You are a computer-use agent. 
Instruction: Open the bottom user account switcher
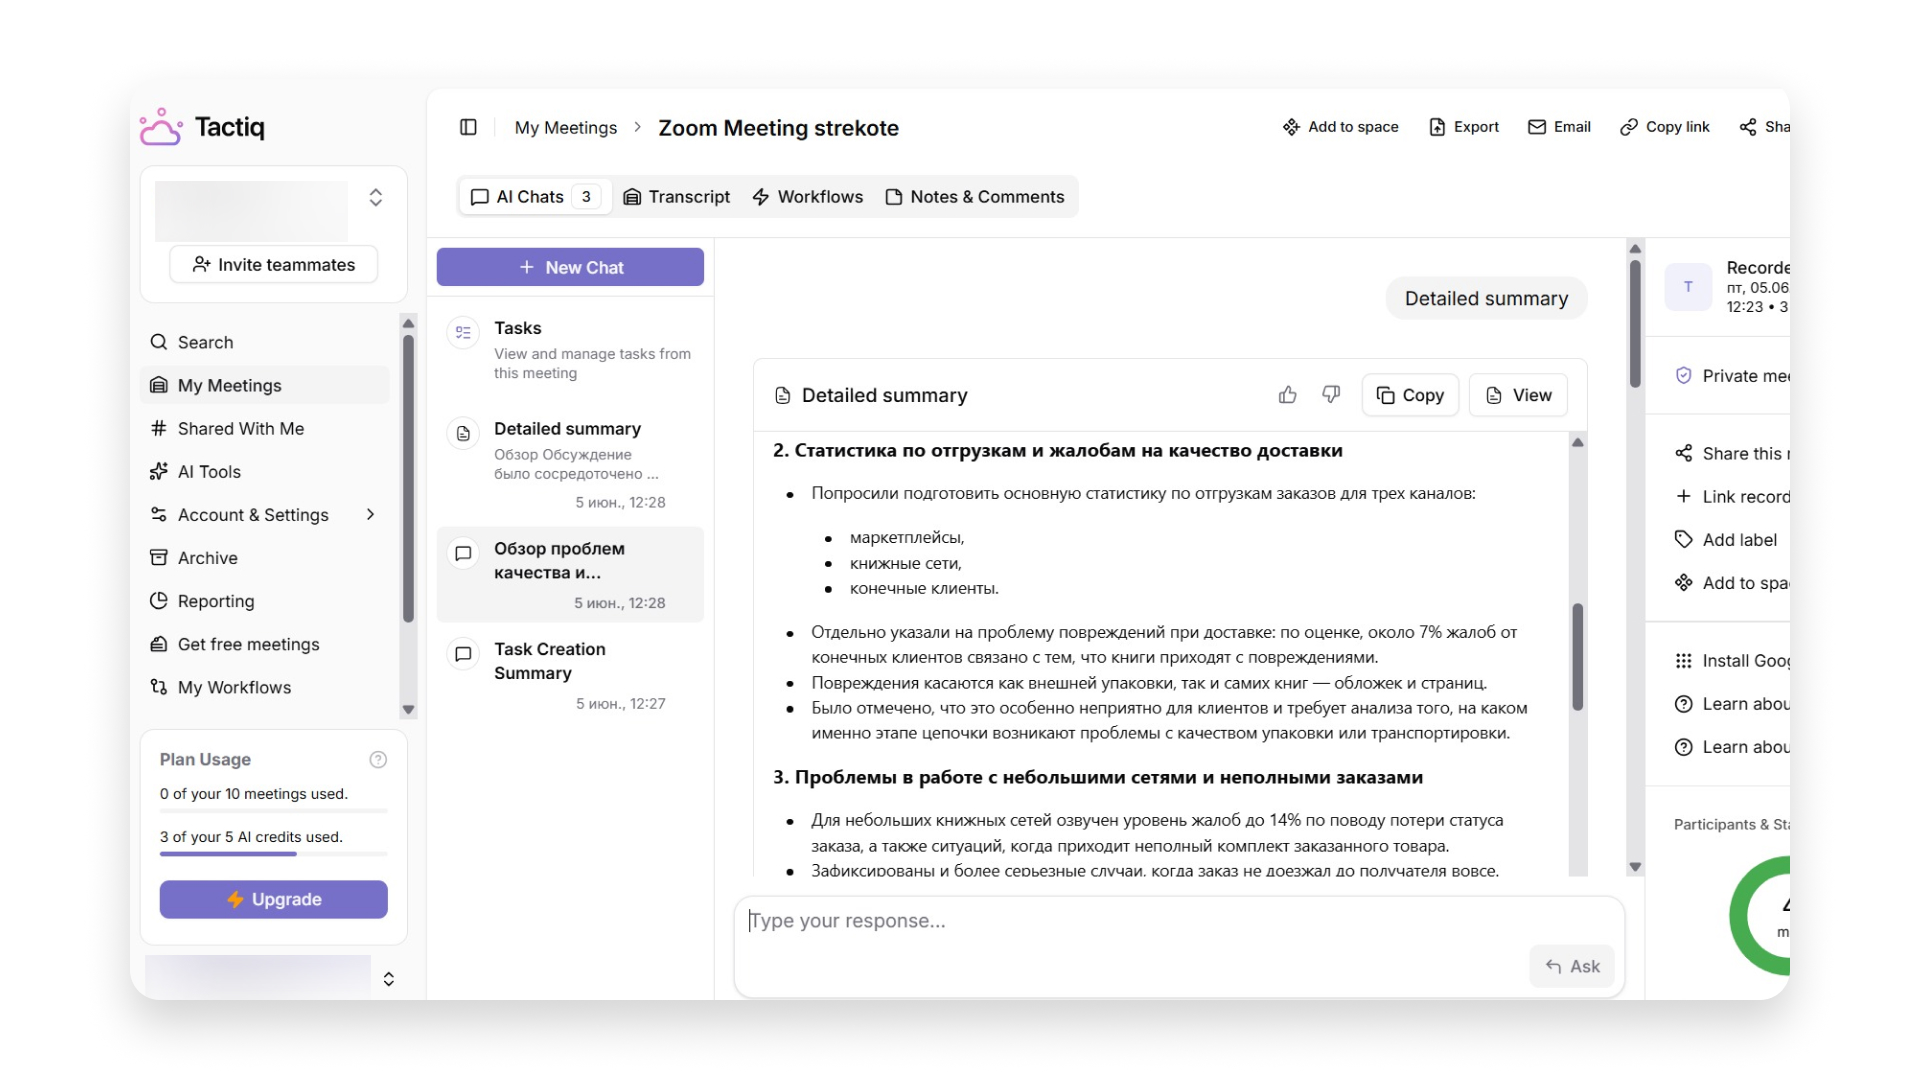[x=389, y=979]
